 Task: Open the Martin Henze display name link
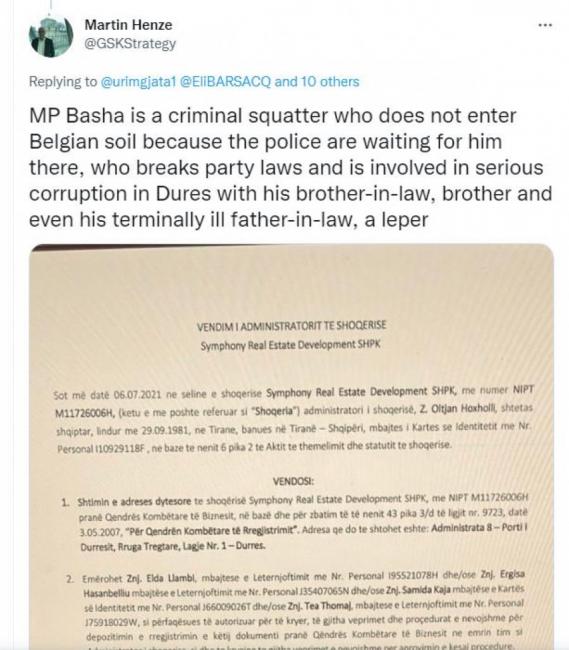pos(128,25)
